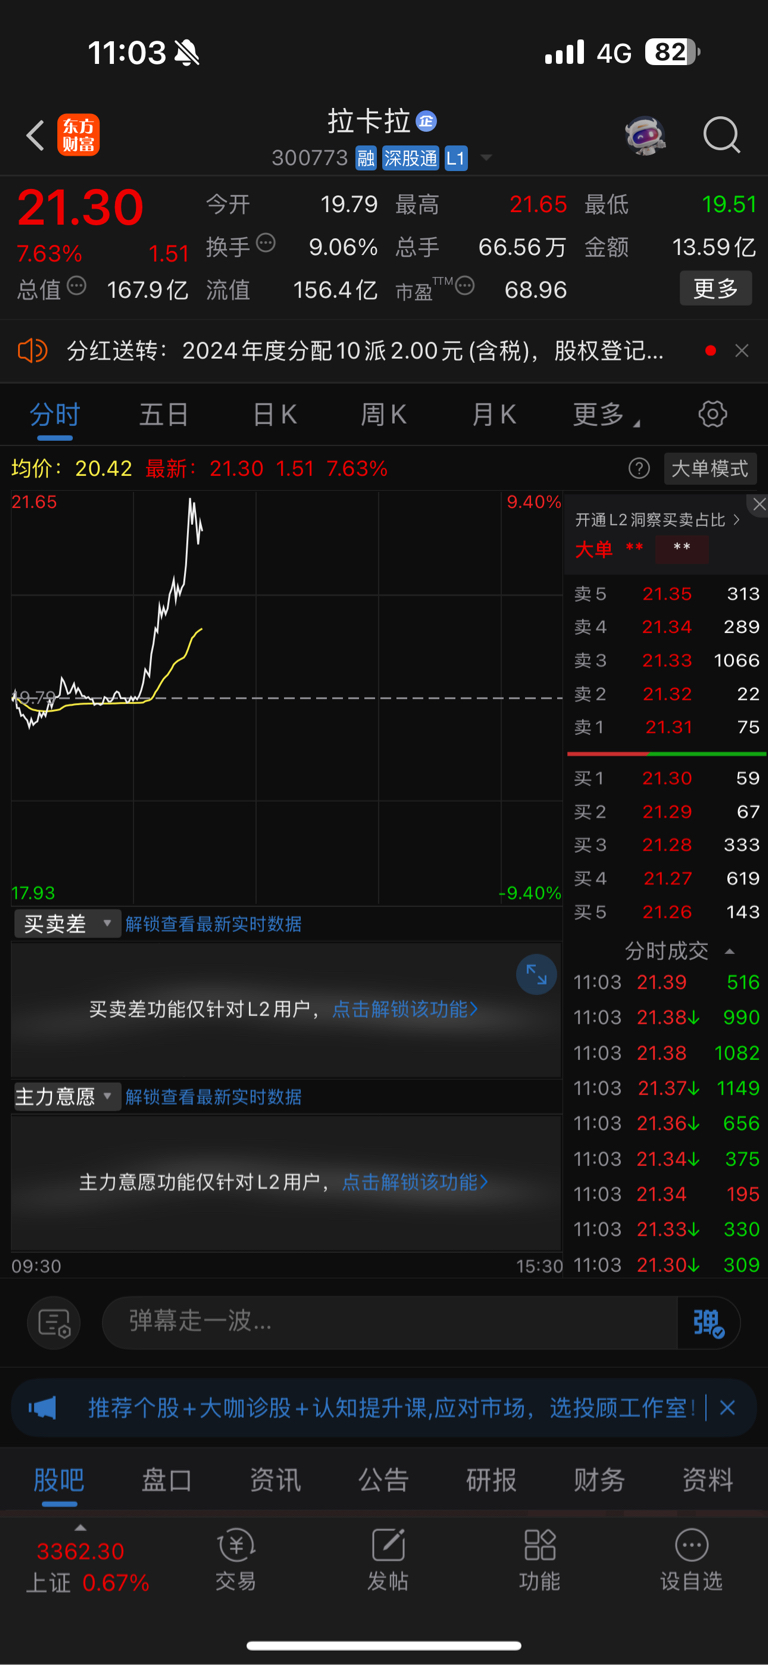
Task: Tap the info bubble next to 换手
Action: (x=266, y=243)
